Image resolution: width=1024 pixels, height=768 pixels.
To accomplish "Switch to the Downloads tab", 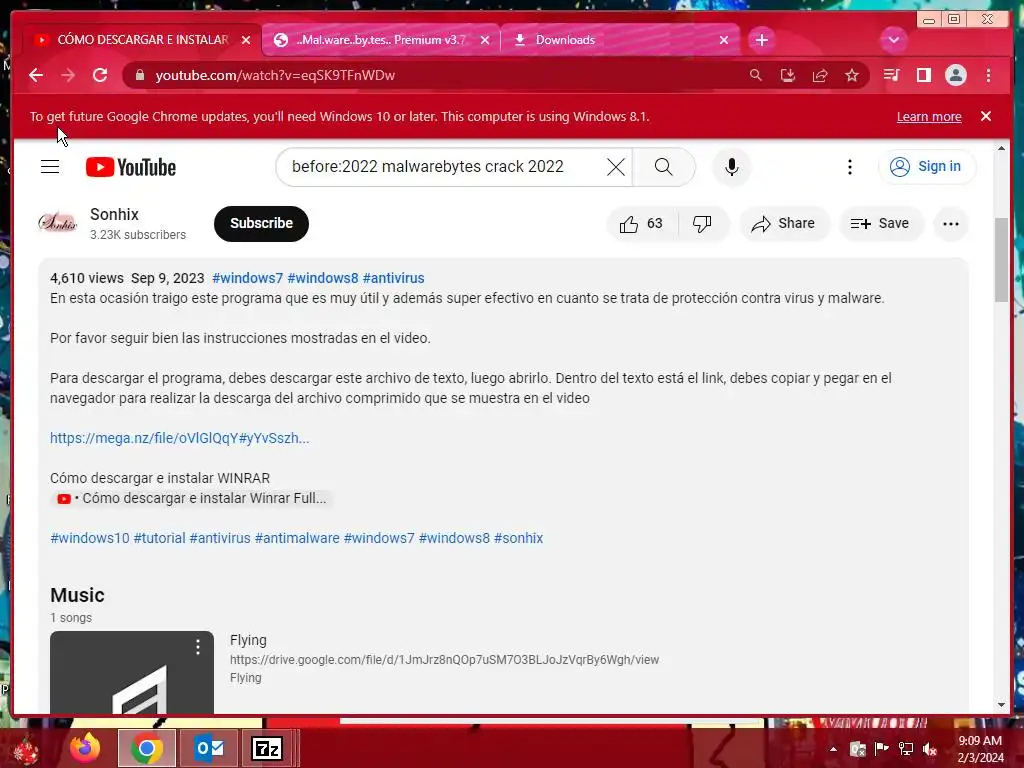I will pos(620,40).
